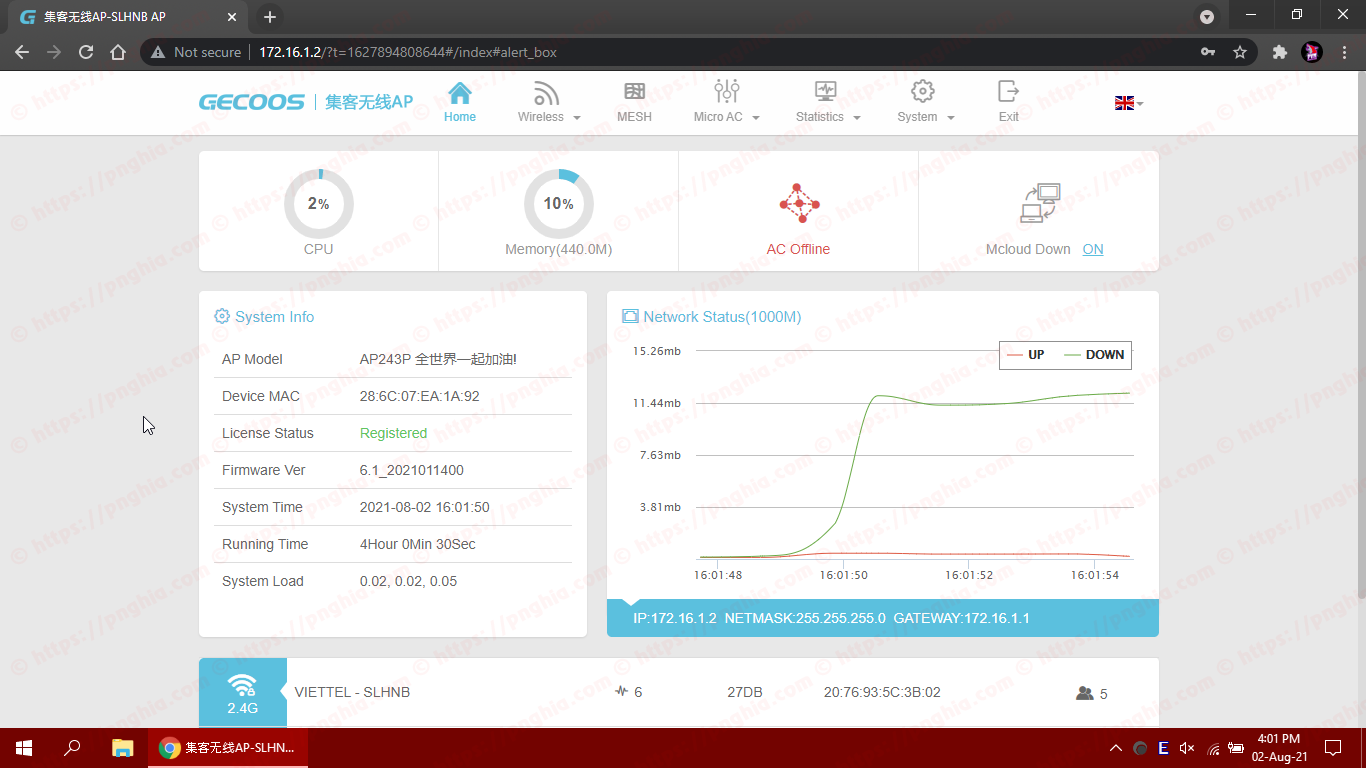Click the browser address bar URL
Screen dimensions: 1366x768
(x=408, y=52)
